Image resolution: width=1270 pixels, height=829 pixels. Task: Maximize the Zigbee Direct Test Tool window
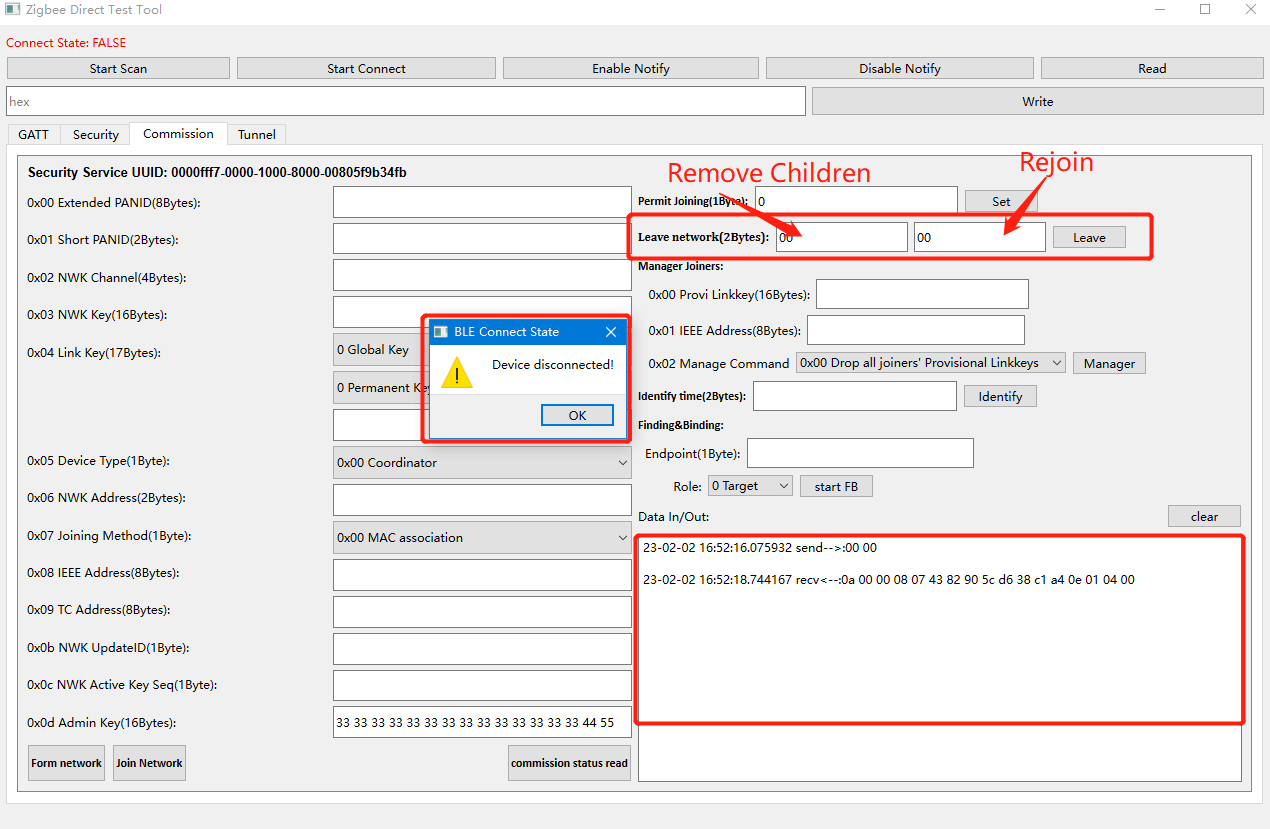coord(1205,9)
